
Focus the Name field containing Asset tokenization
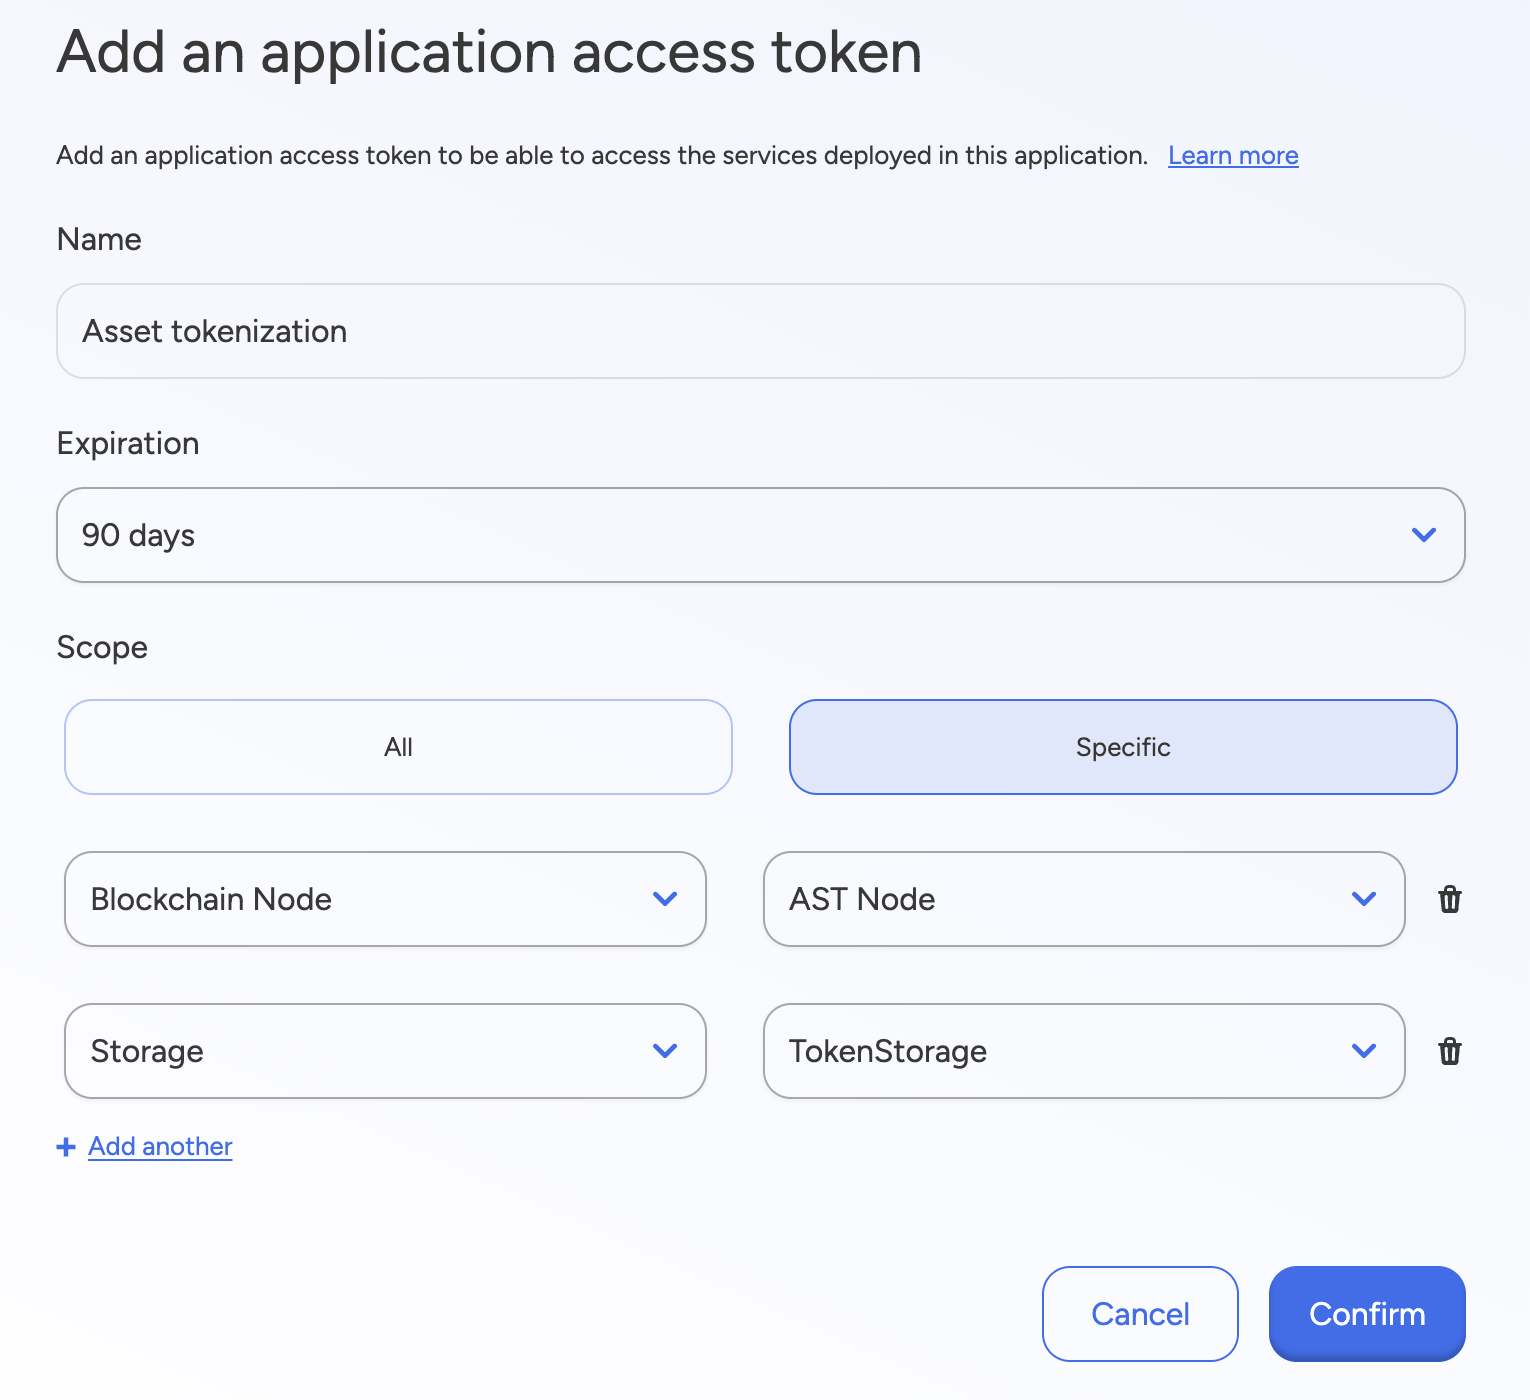760,331
